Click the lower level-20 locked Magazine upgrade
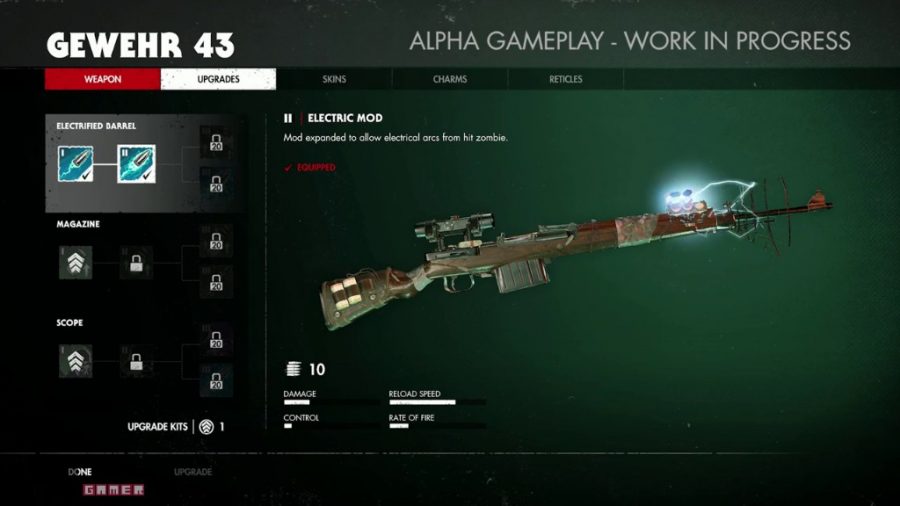The image size is (900, 506). pos(216,282)
